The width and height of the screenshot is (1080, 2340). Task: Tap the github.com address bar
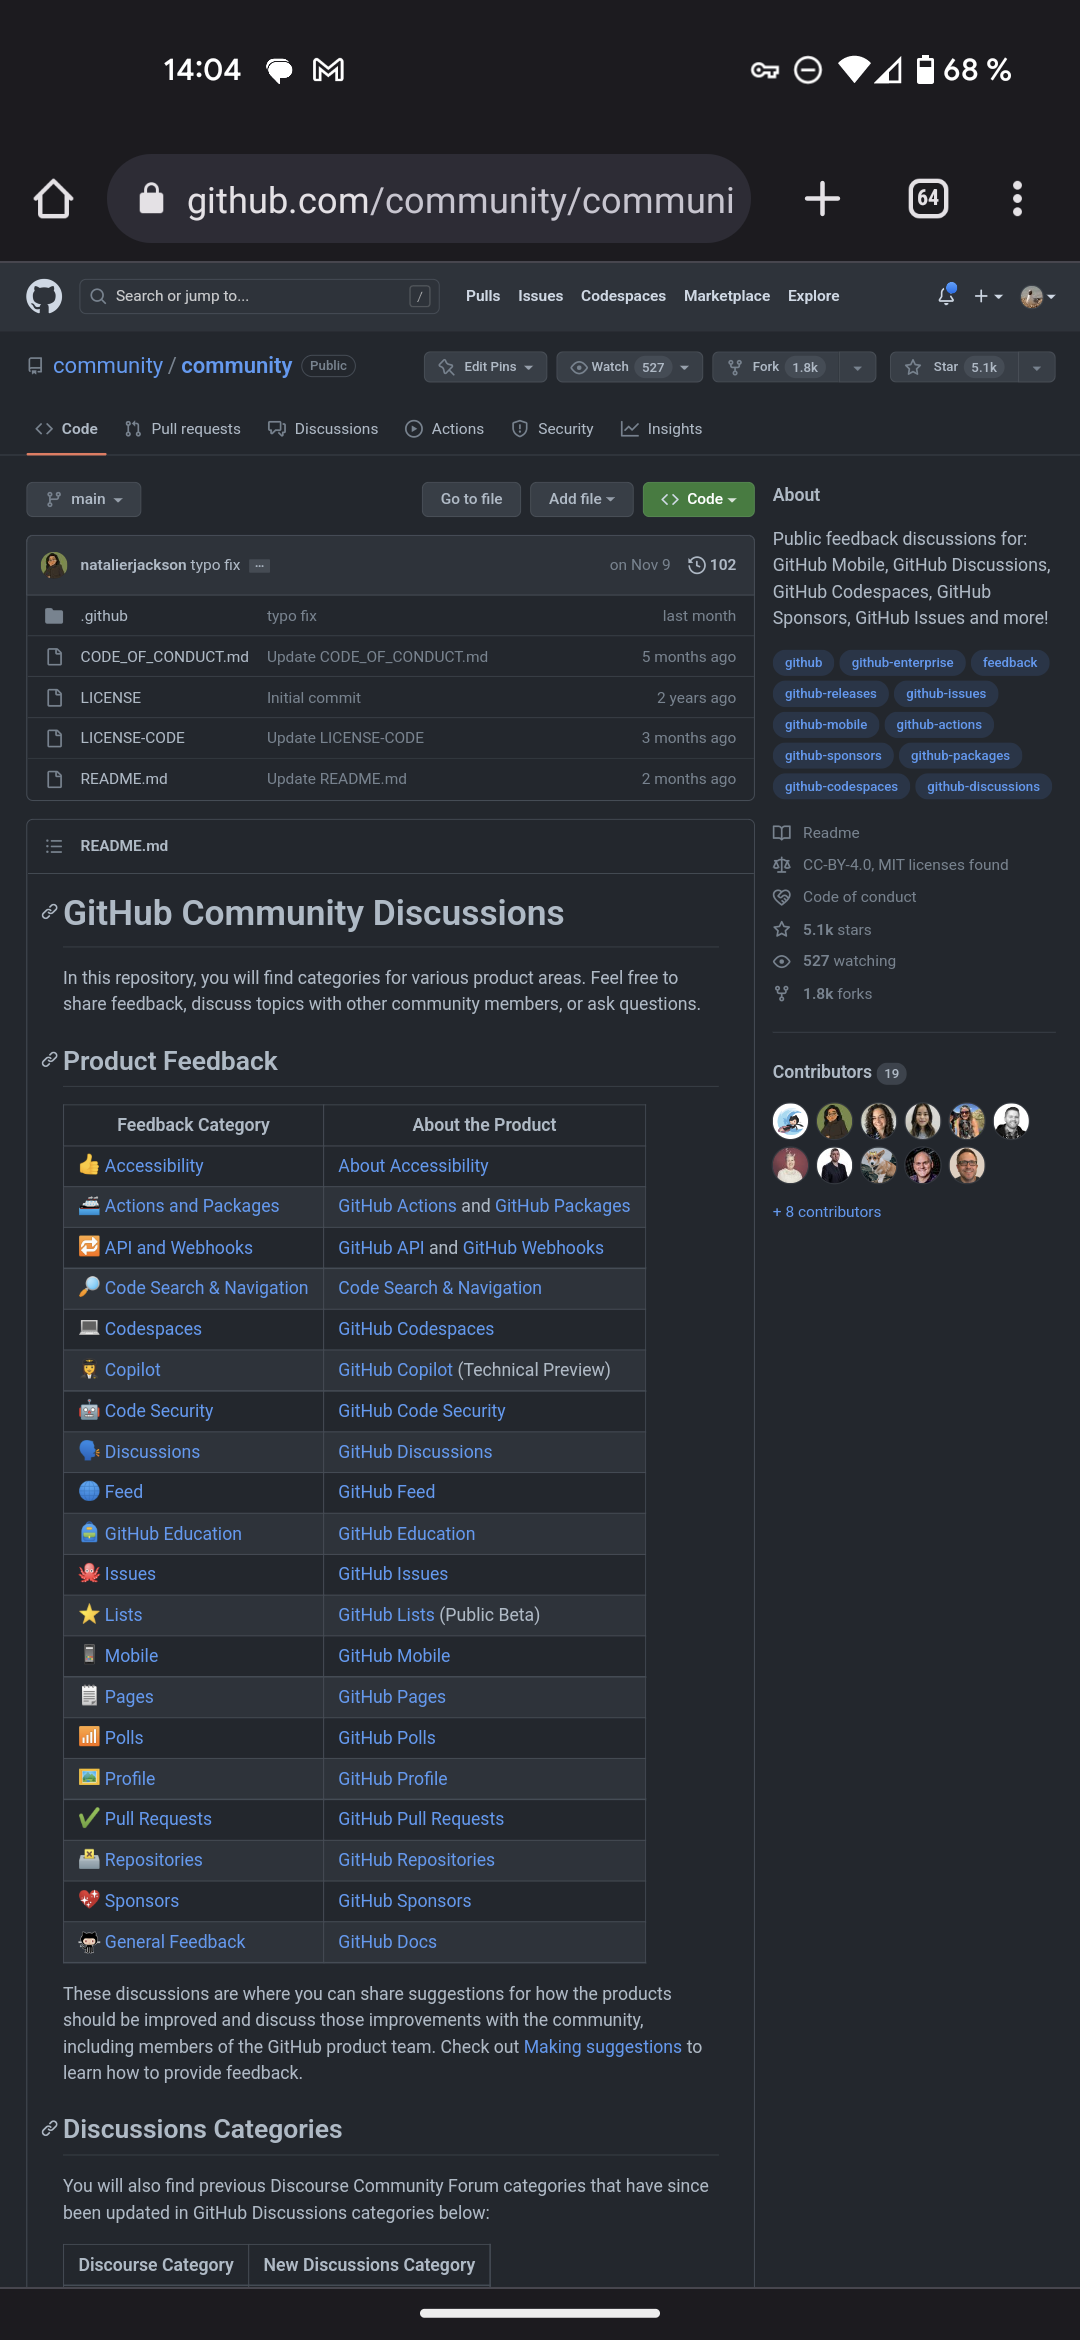click(429, 199)
